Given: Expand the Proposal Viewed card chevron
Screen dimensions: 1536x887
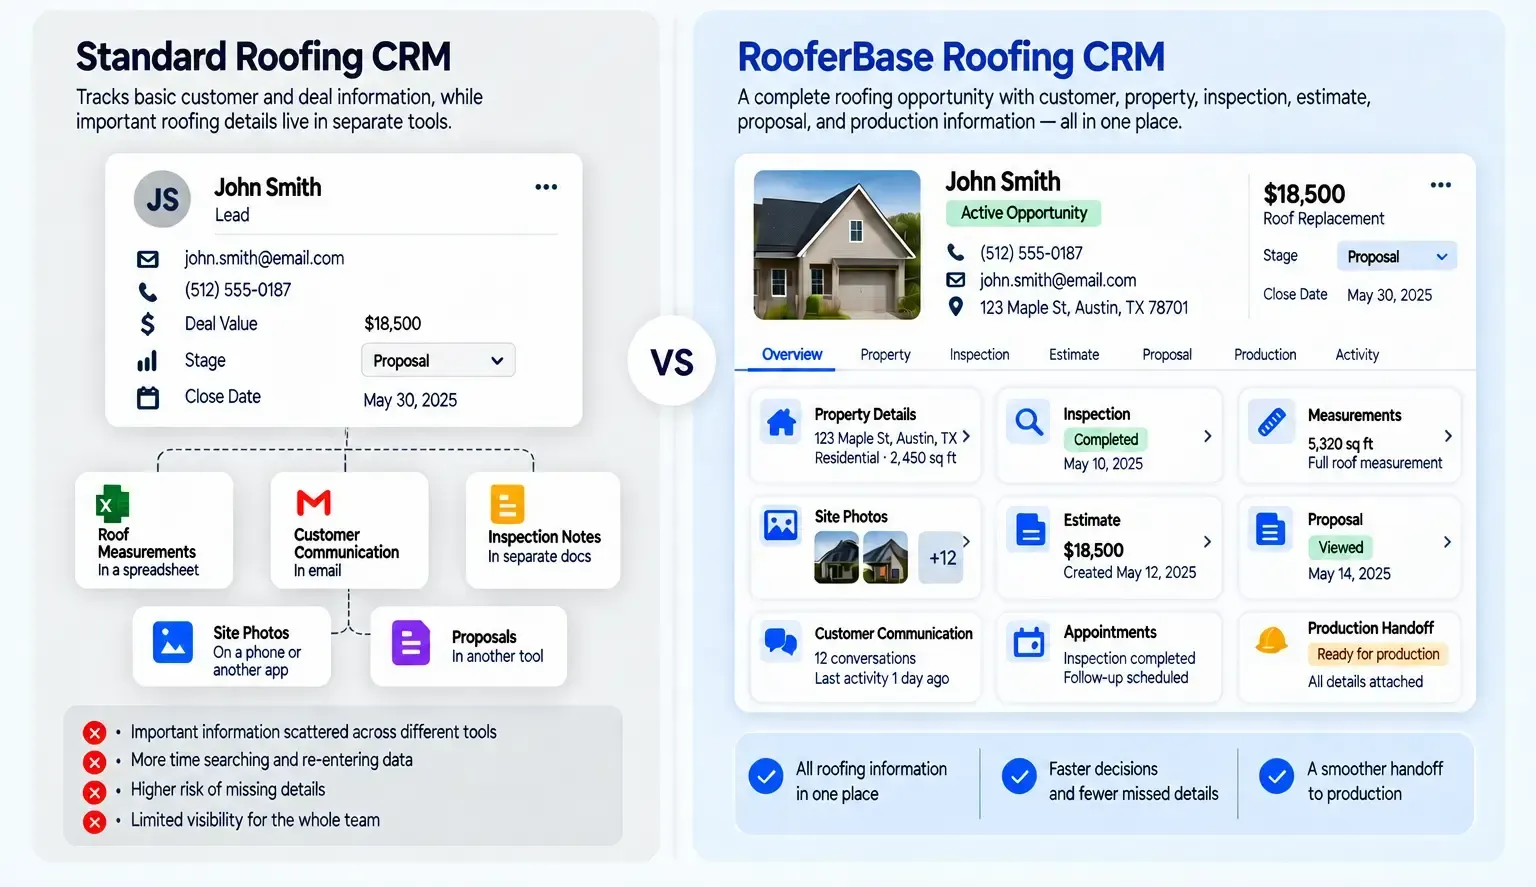Looking at the screenshot, I should point(1448,541).
